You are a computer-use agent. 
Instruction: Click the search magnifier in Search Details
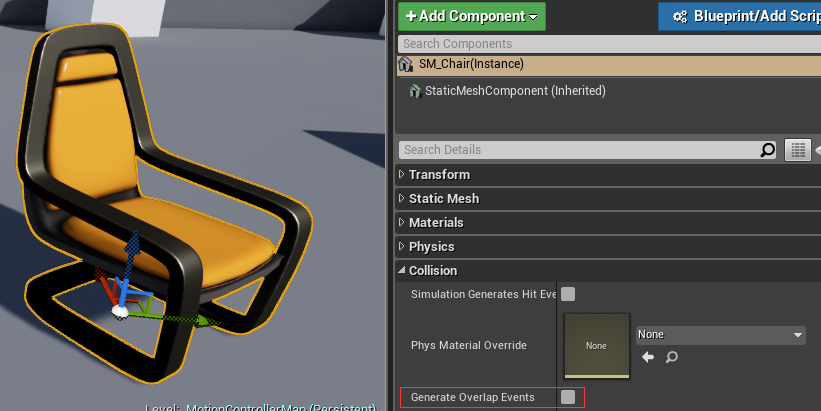(x=767, y=150)
